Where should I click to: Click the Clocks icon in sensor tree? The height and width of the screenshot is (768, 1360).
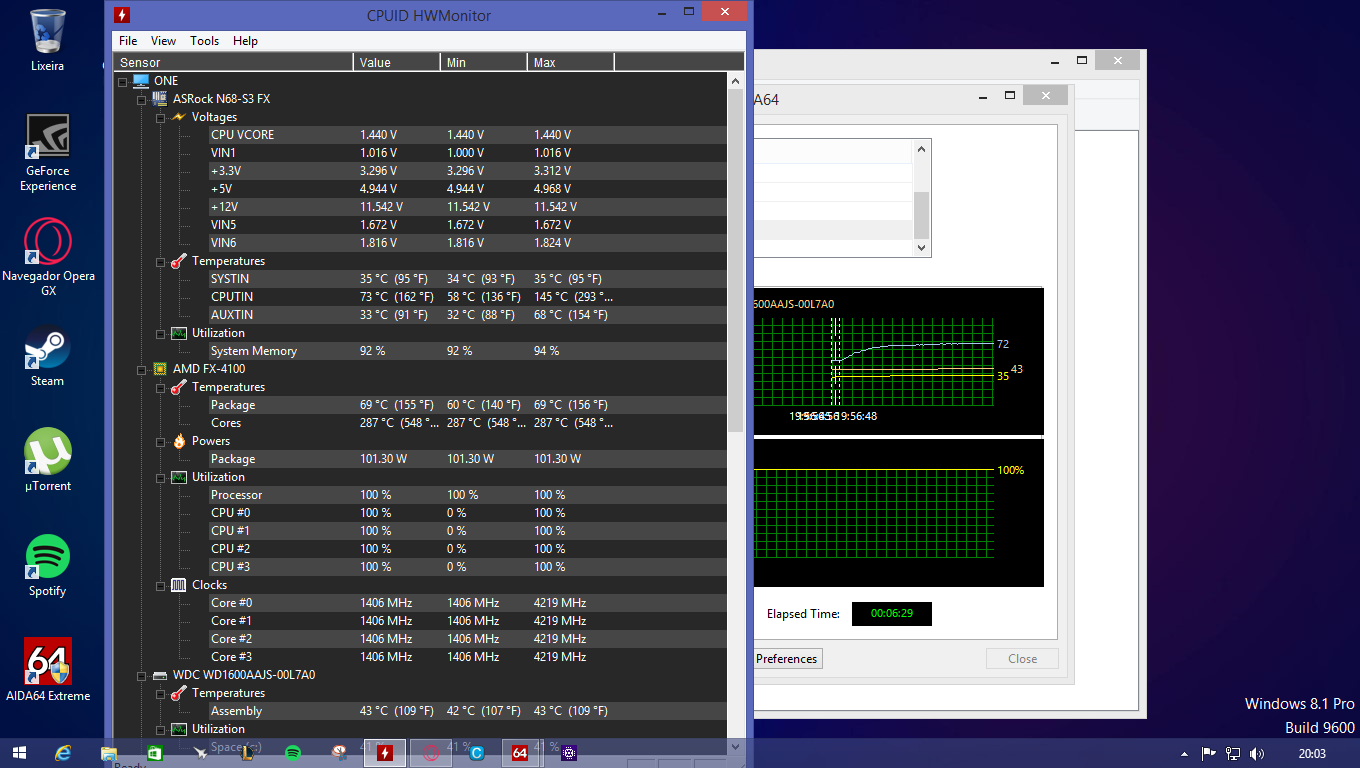(179, 585)
